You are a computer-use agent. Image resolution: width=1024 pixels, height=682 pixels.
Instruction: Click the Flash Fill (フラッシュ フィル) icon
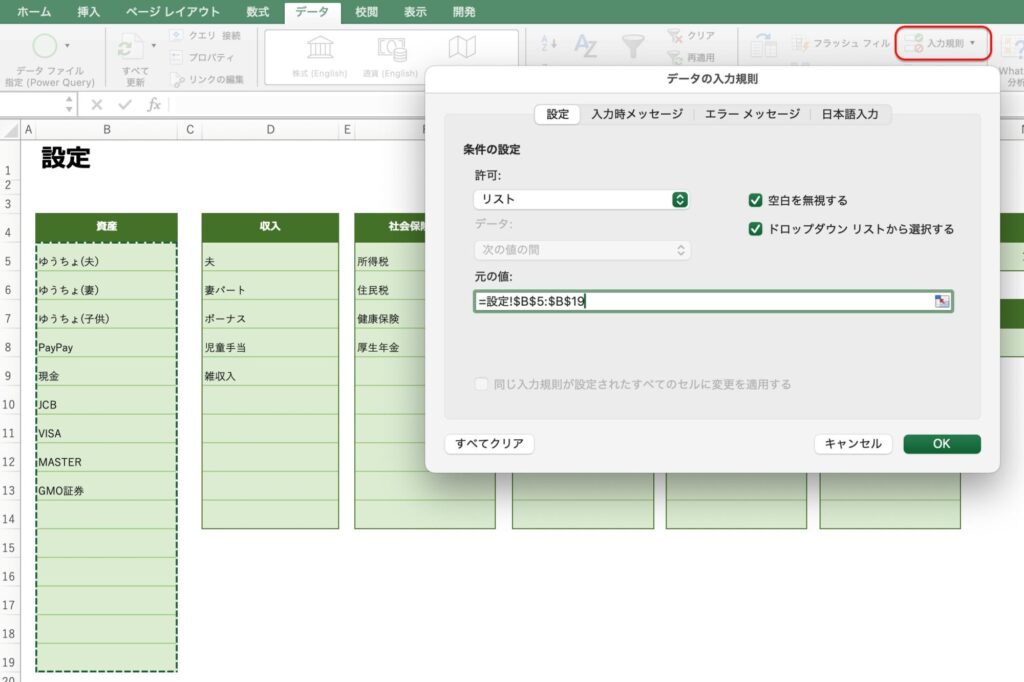tap(801, 44)
